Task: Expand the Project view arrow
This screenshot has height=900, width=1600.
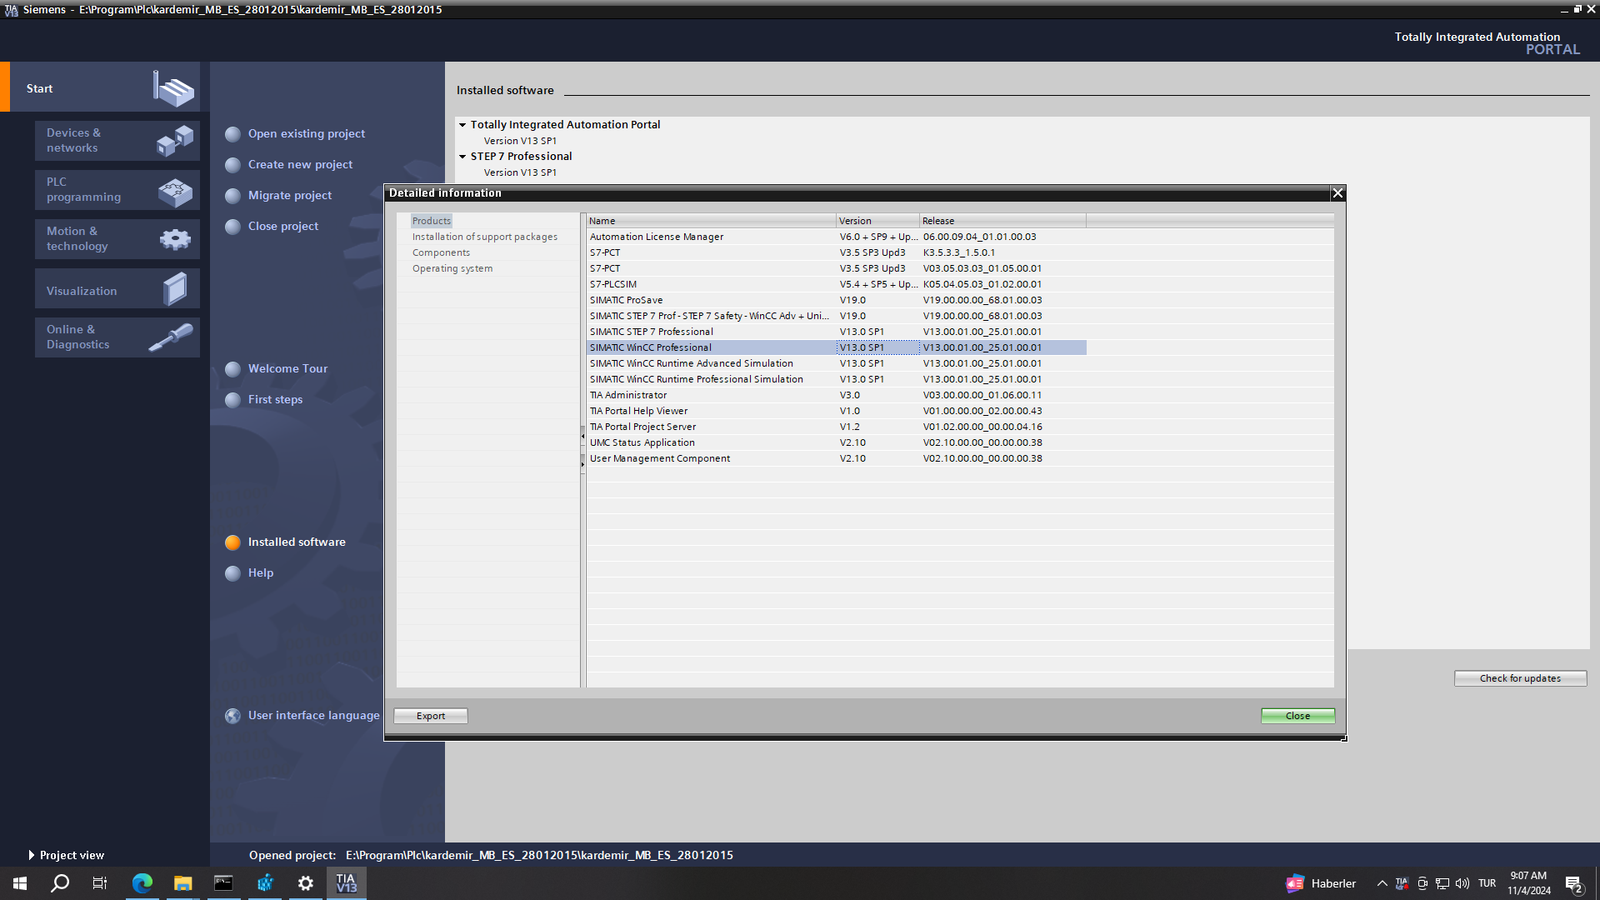Action: (x=31, y=855)
